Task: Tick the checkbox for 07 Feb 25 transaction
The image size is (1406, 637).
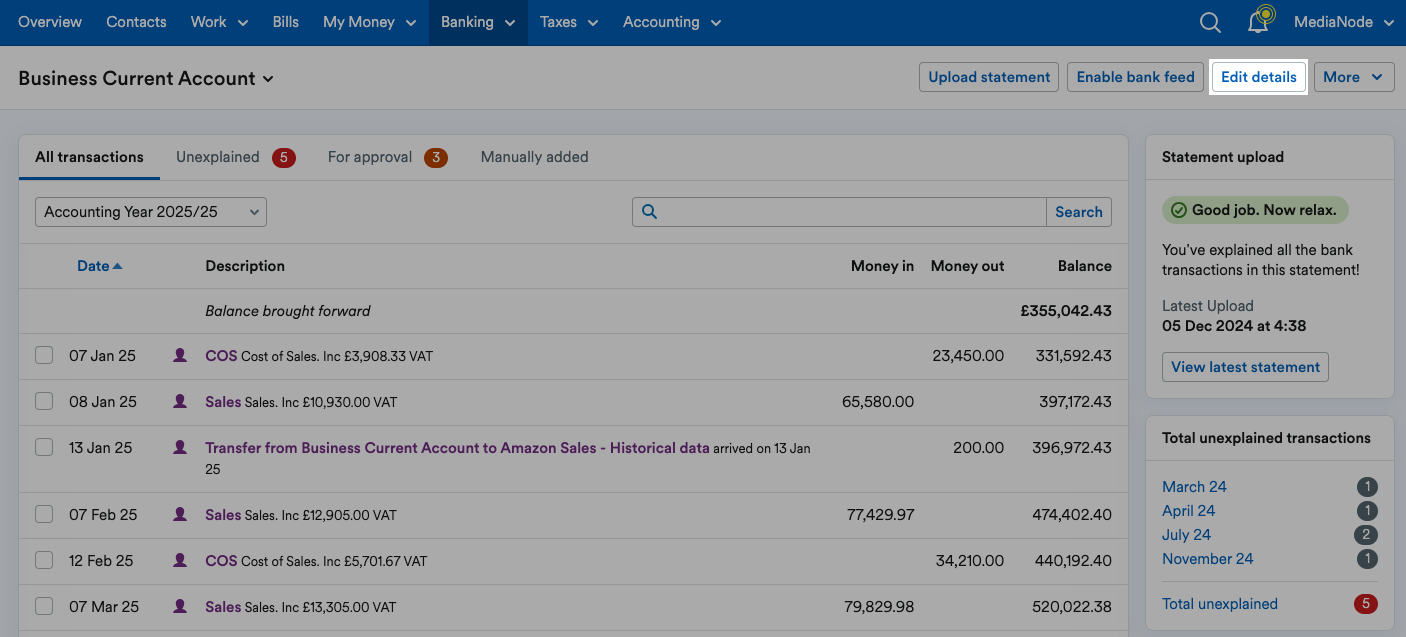Action: pos(44,514)
